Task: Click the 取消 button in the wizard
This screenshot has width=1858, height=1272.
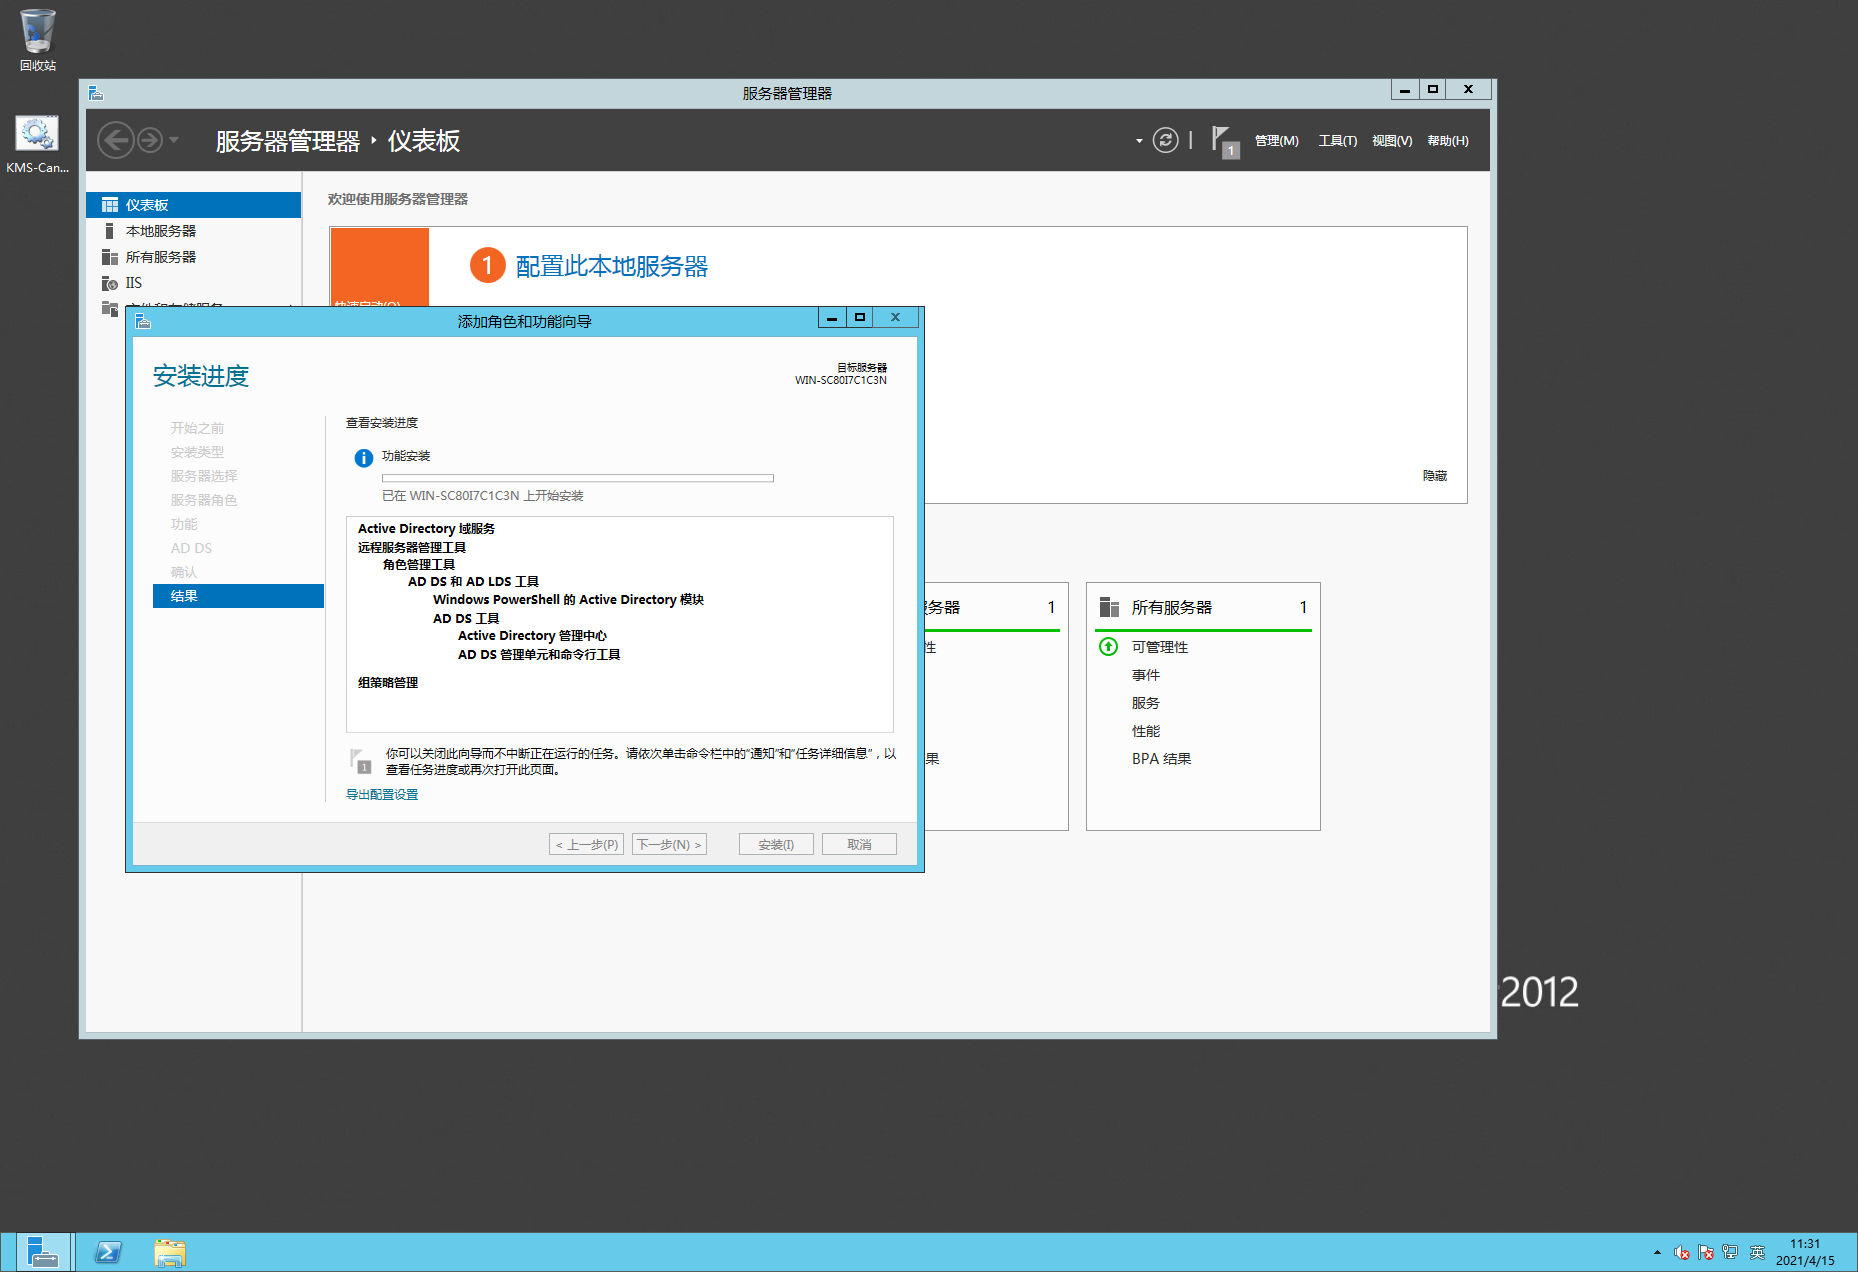Action: 859,845
